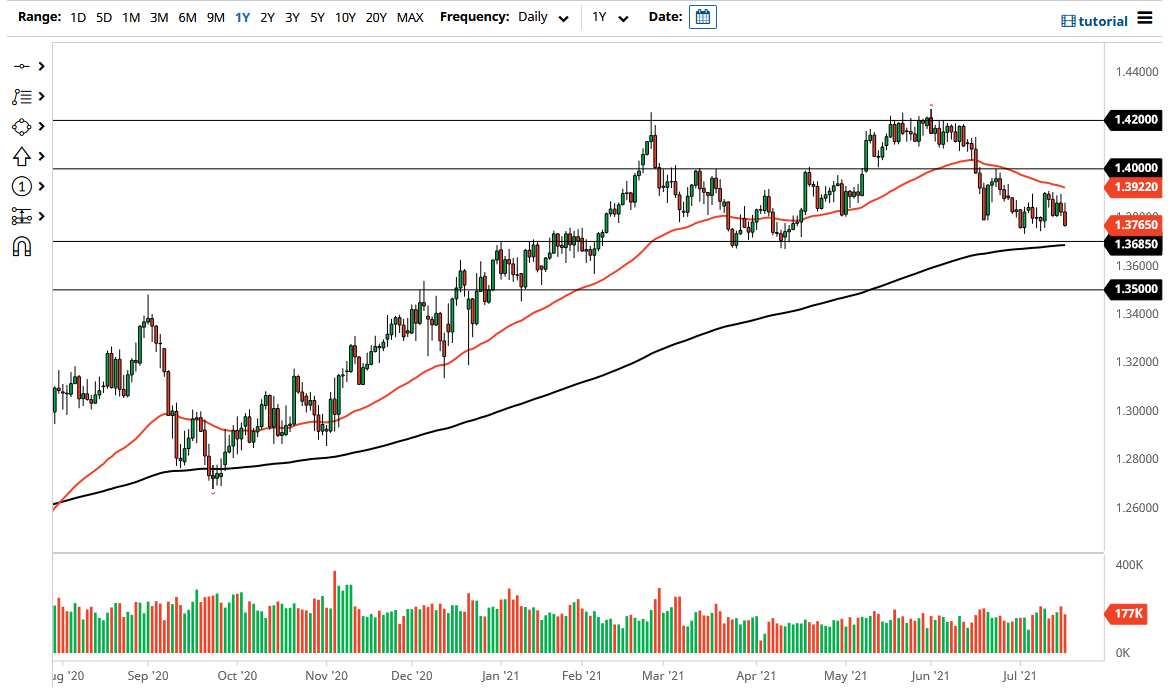Open the drawing list tool
This screenshot has width=1170, height=695.
(20, 96)
